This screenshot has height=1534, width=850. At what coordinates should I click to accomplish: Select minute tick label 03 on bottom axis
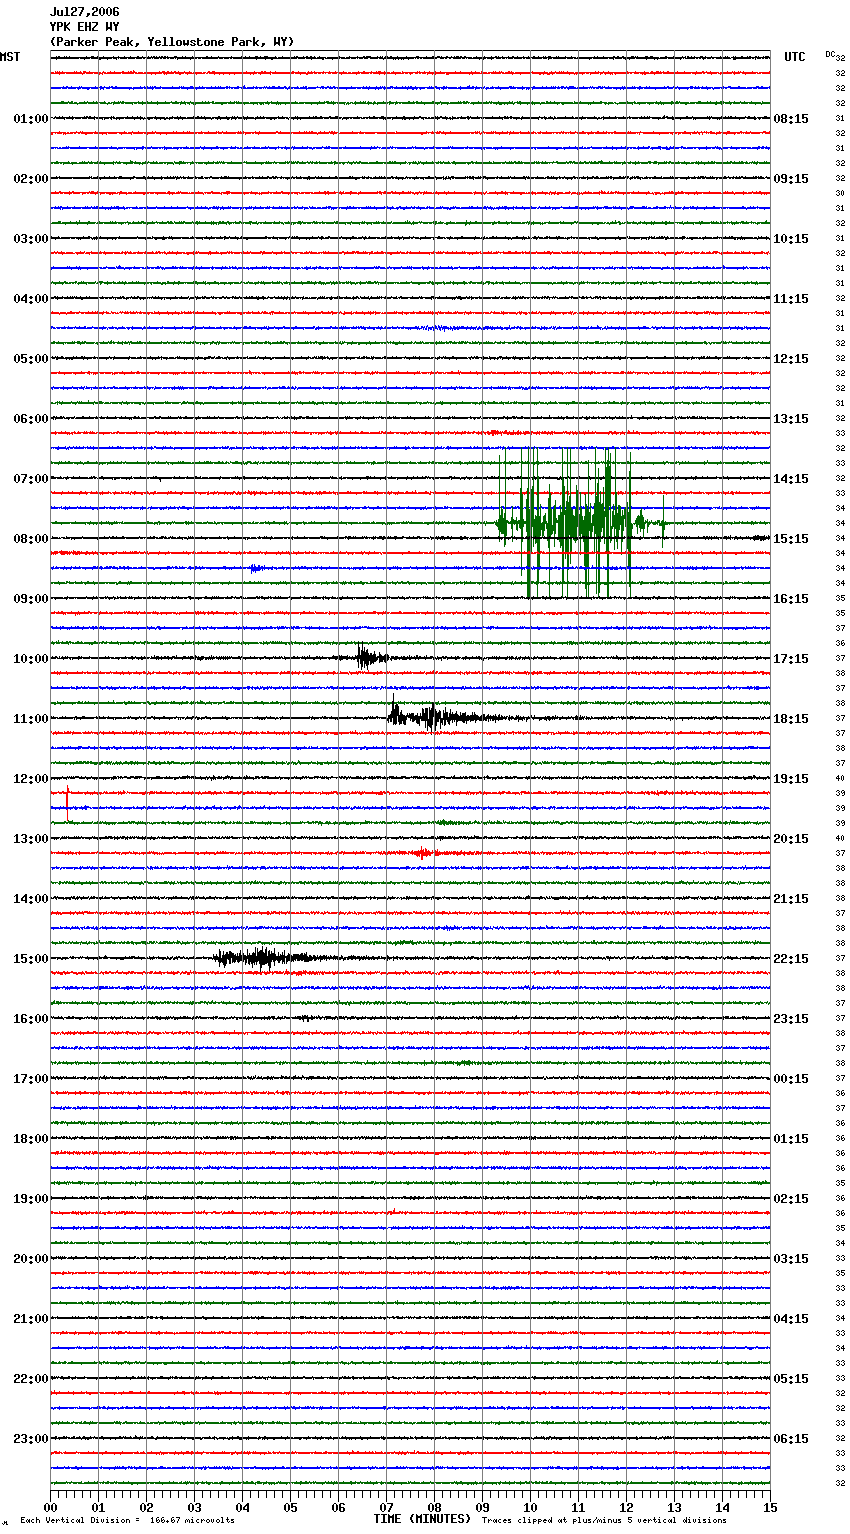coord(195,1507)
